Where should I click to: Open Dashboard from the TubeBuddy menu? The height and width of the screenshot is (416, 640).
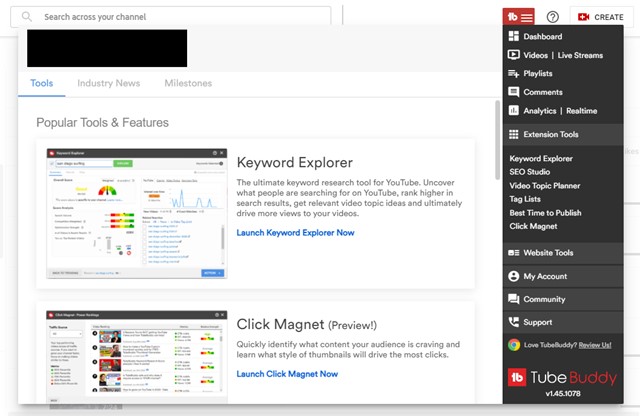(542, 37)
